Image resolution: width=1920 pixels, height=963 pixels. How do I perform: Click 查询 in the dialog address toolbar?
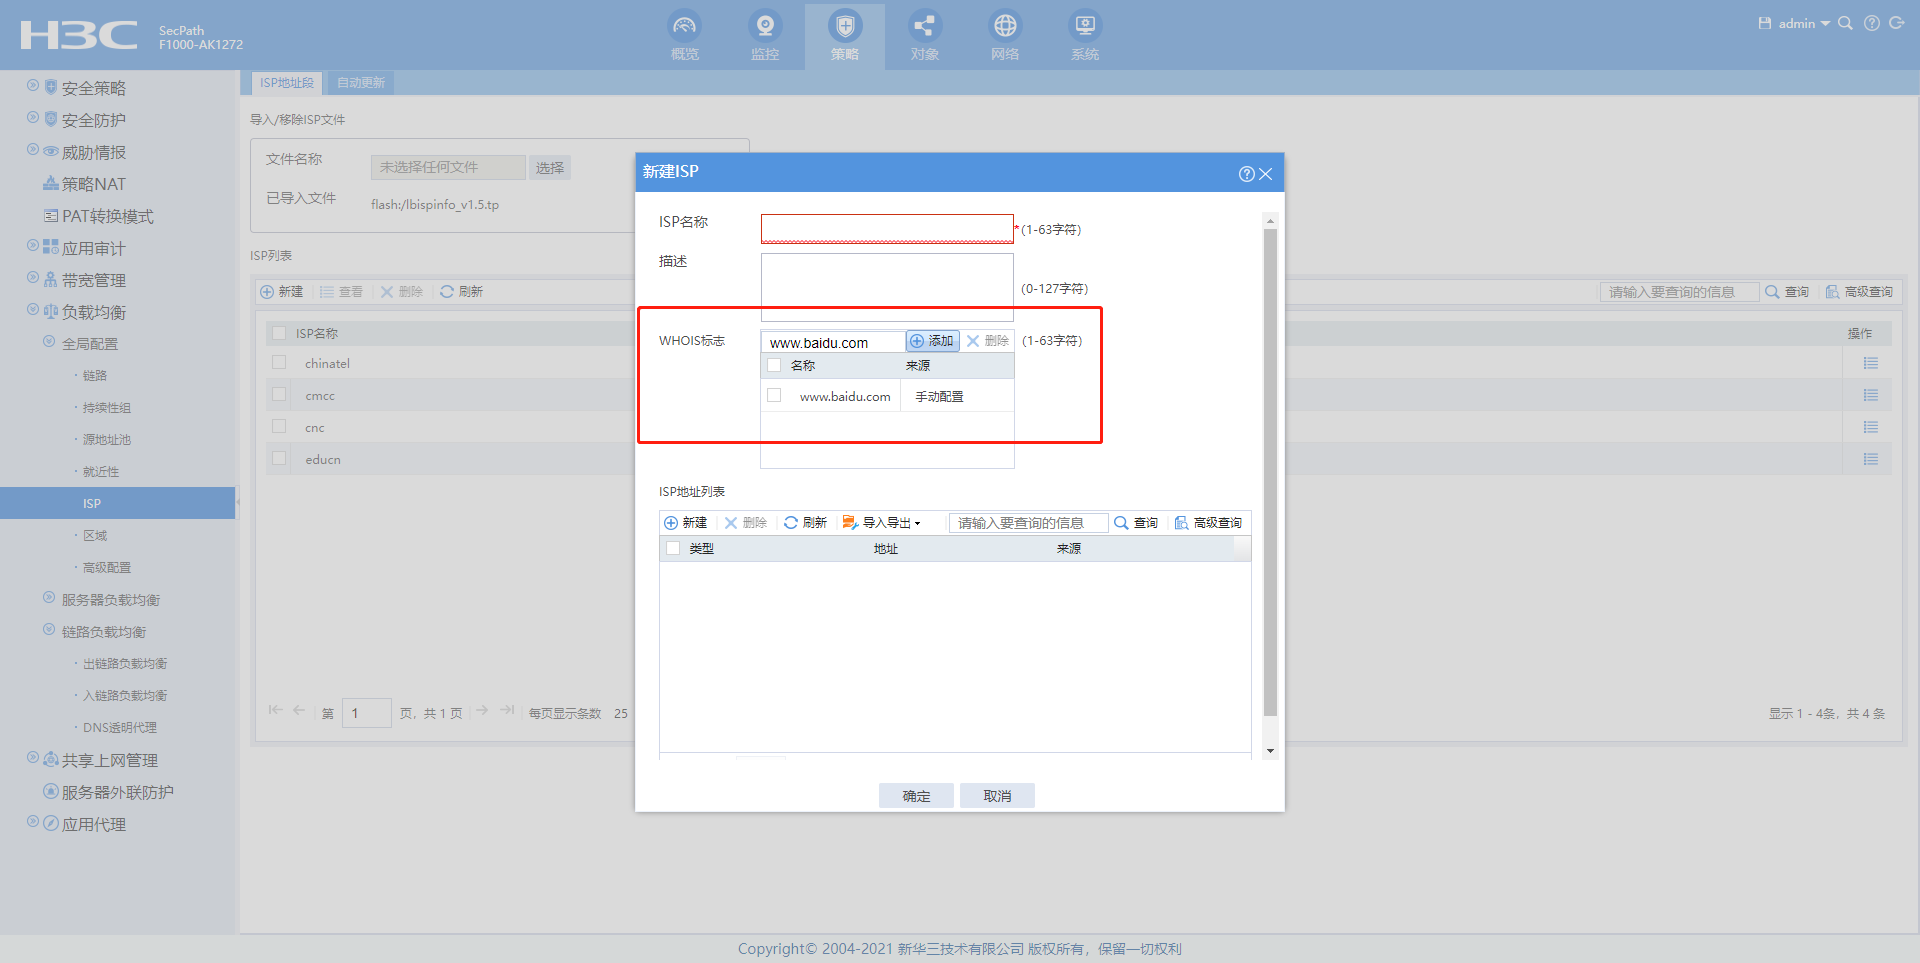coord(1137,523)
